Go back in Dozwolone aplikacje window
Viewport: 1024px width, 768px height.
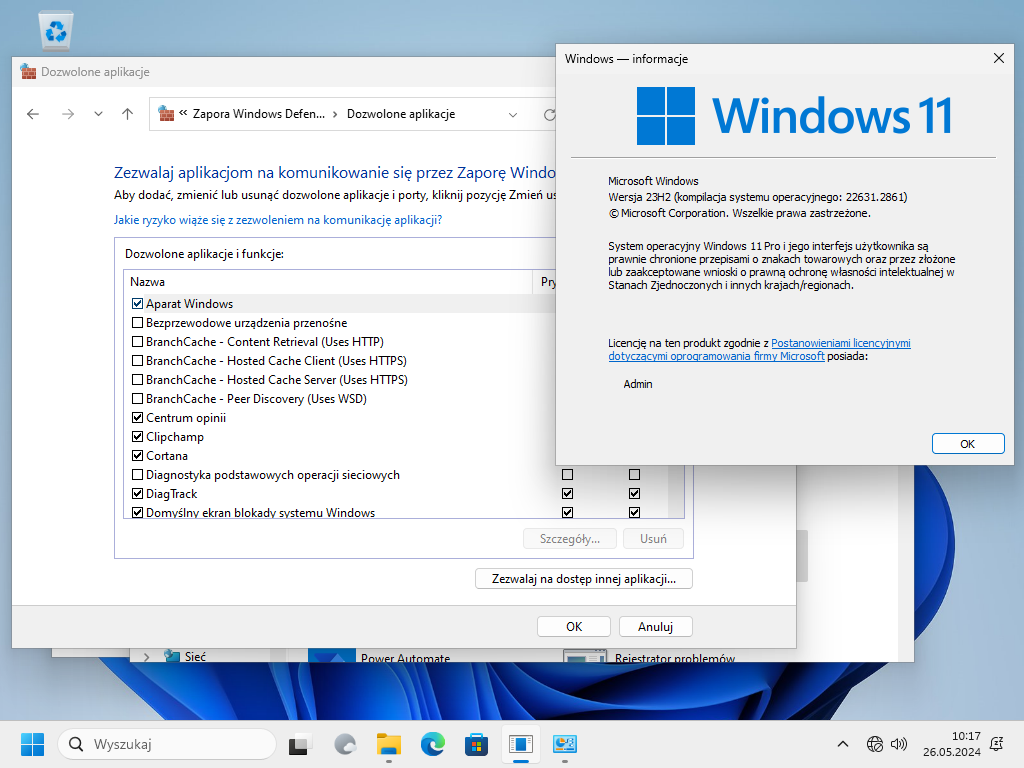[33, 114]
